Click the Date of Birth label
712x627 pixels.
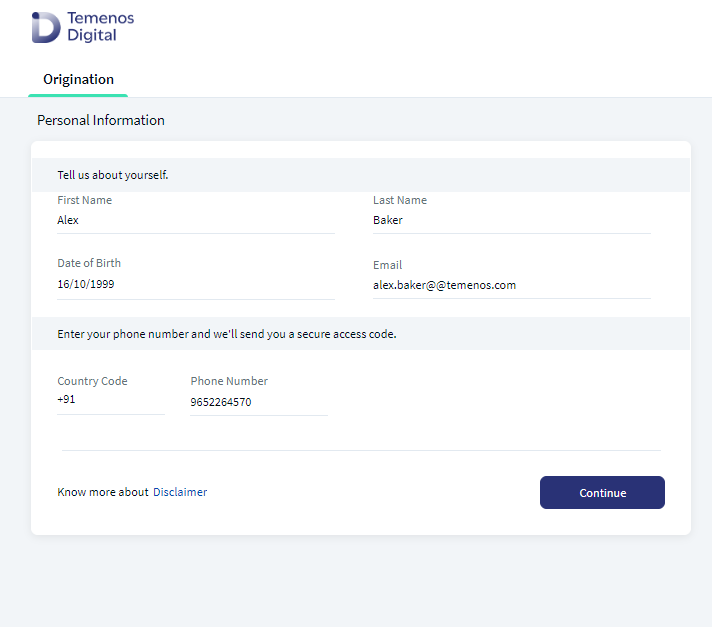89,263
